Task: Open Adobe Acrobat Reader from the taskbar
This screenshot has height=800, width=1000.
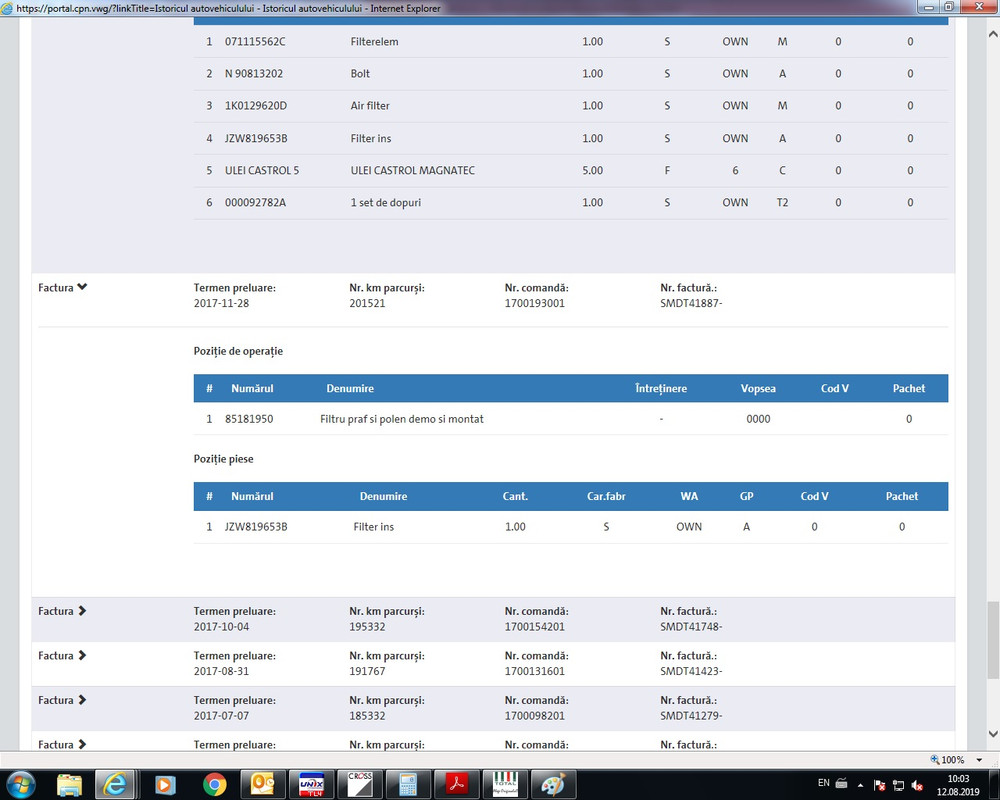Action: pos(457,784)
